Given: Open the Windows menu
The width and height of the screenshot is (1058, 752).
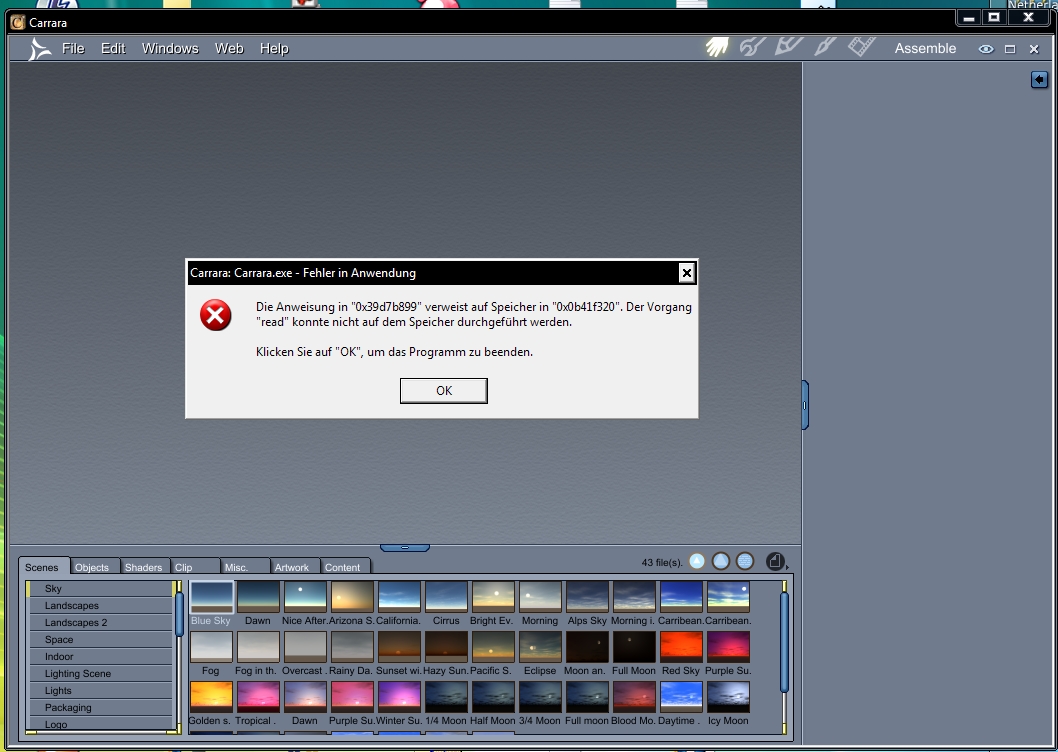Looking at the screenshot, I should [x=170, y=49].
